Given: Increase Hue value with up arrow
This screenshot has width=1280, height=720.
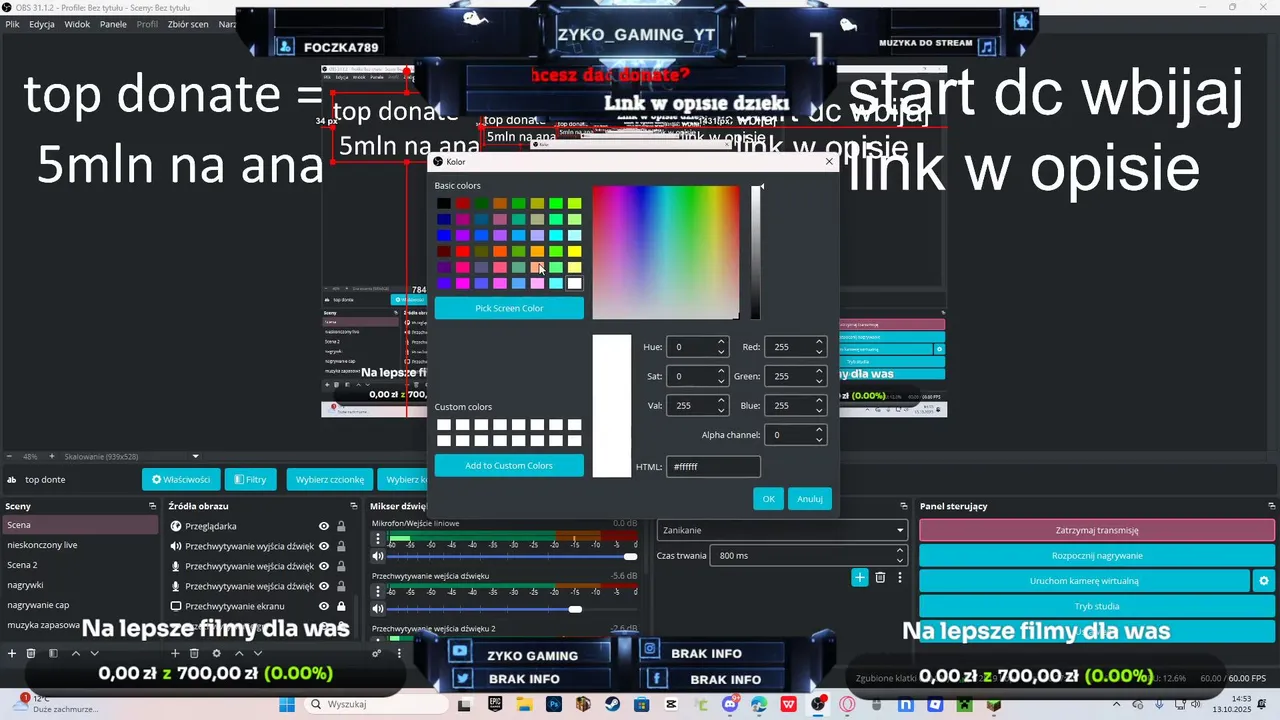Looking at the screenshot, I should [721, 342].
